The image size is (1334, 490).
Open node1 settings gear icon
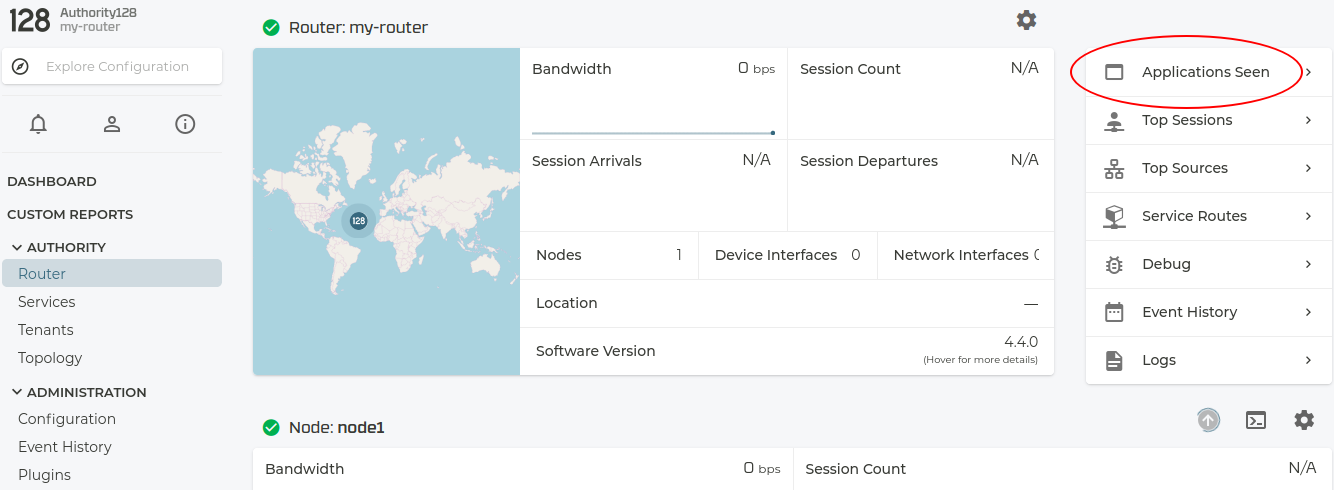(x=1304, y=420)
